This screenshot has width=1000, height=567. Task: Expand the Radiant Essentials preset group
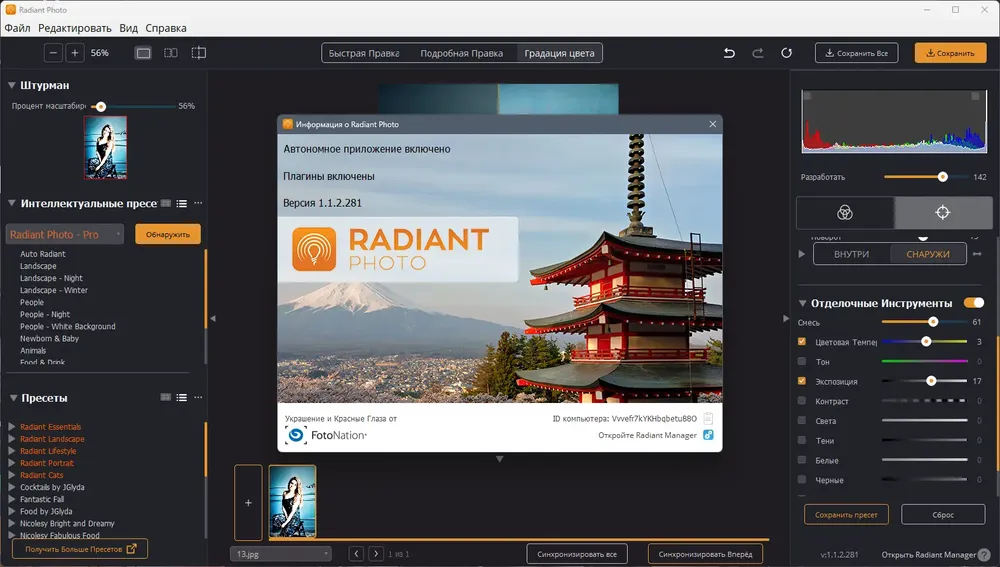(11, 427)
